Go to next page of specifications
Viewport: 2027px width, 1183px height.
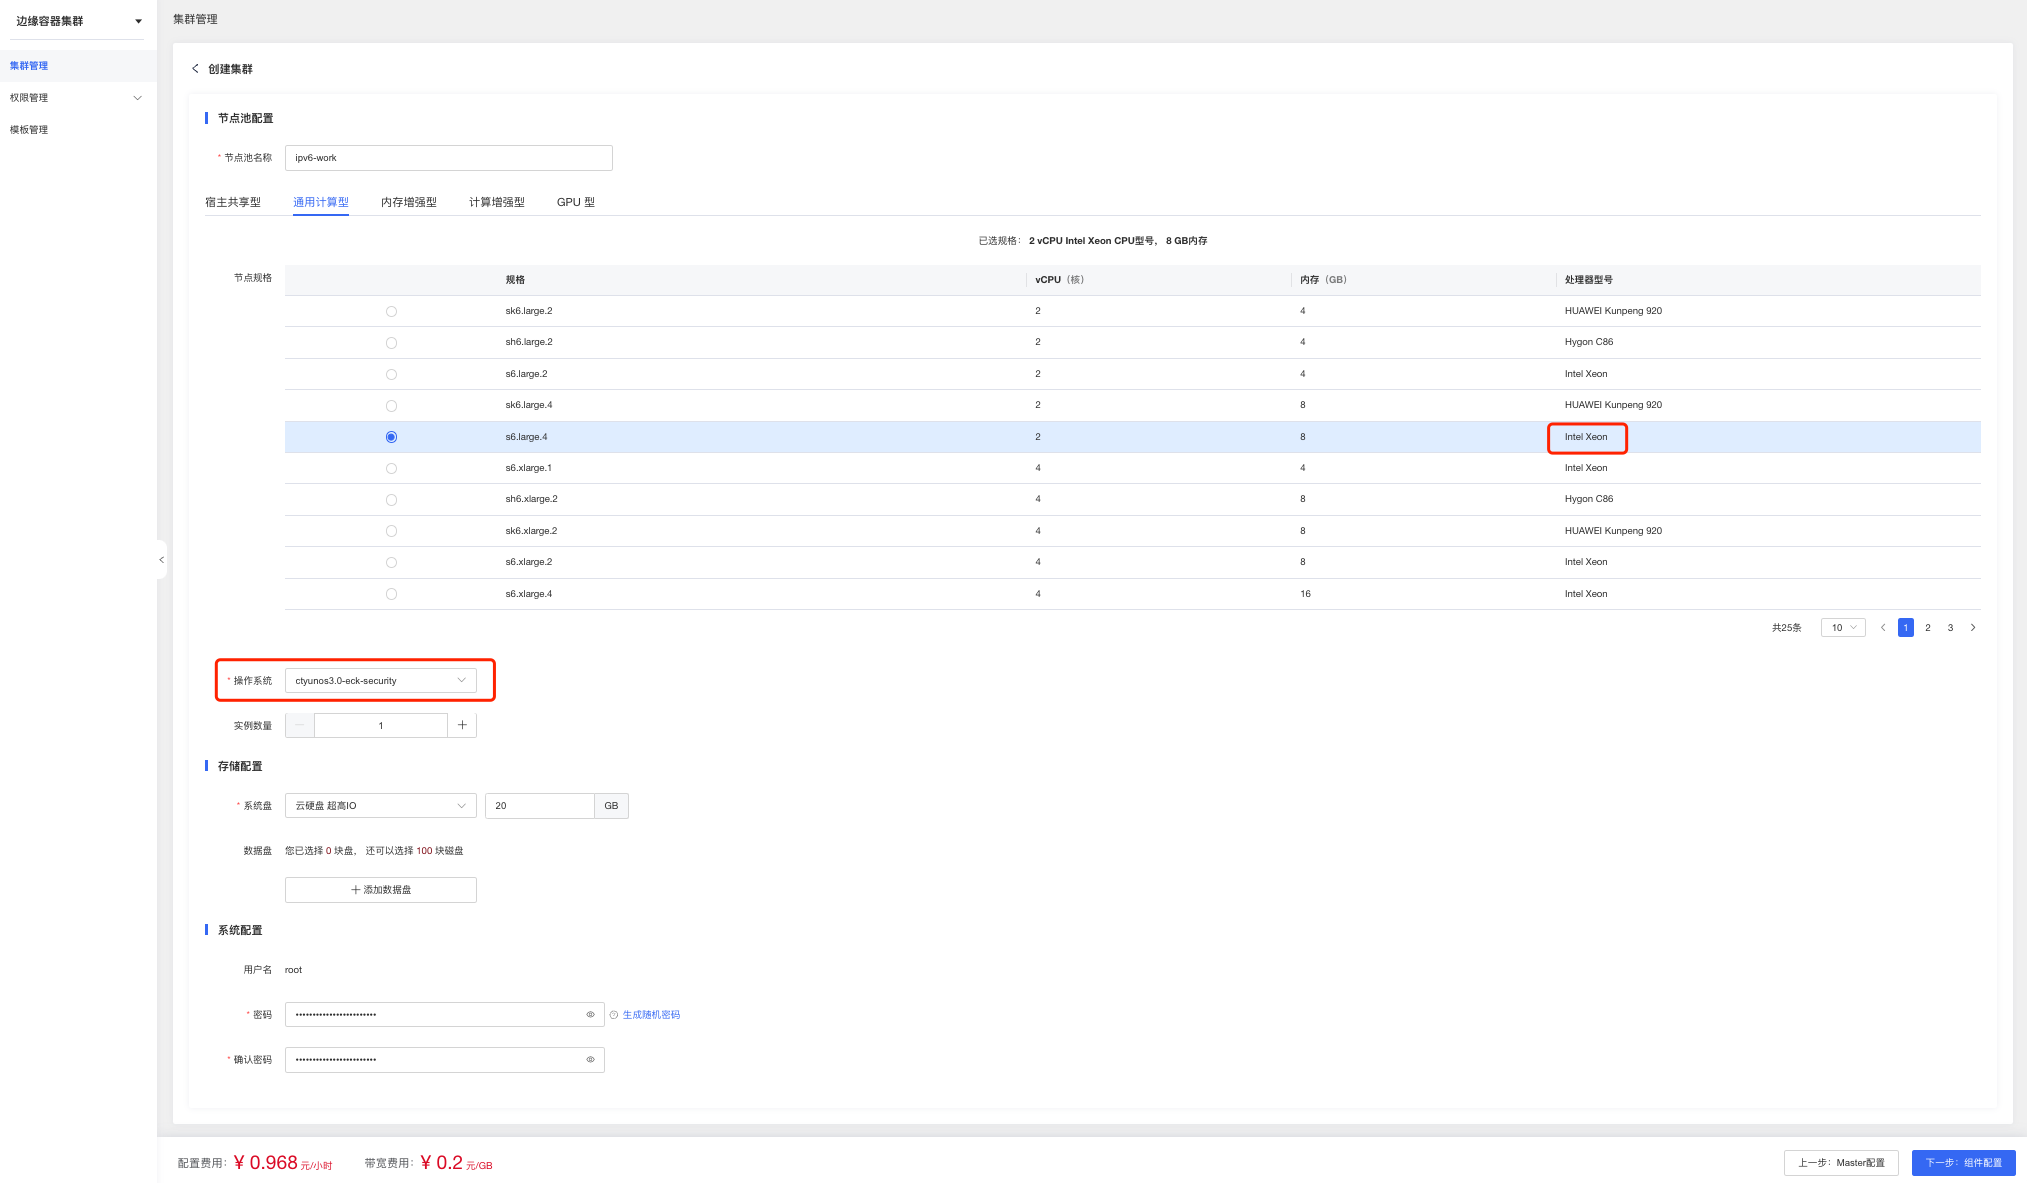click(x=1973, y=628)
